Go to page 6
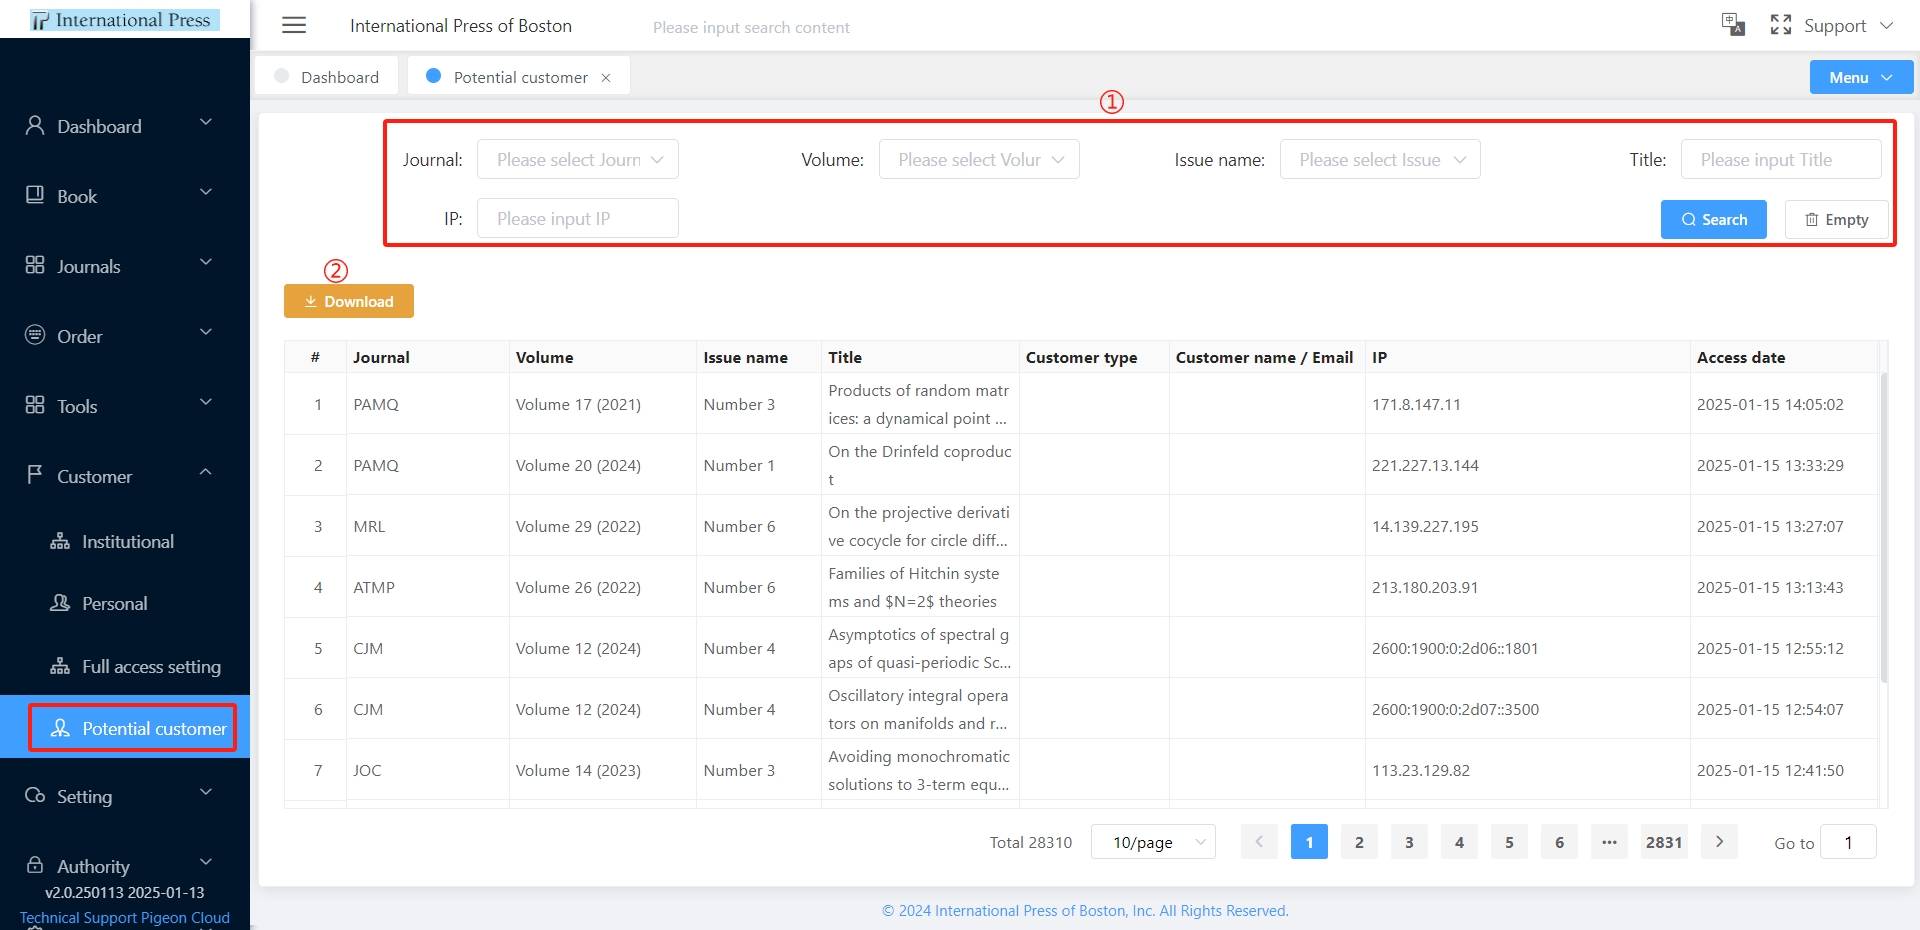Screen dimensions: 1920x930 point(1559,842)
